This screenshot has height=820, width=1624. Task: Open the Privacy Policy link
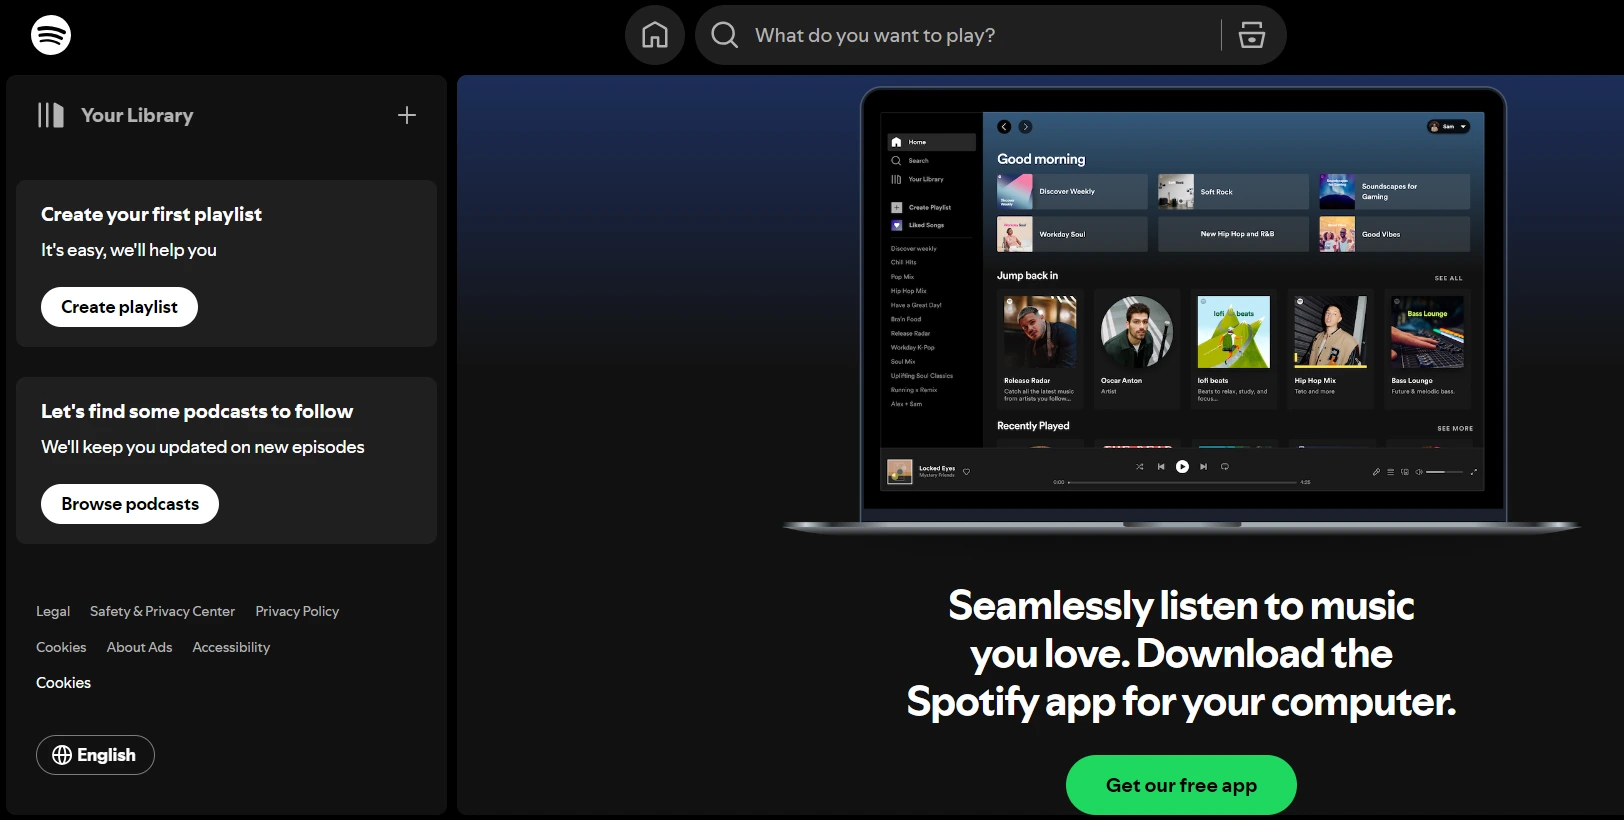[x=297, y=611]
